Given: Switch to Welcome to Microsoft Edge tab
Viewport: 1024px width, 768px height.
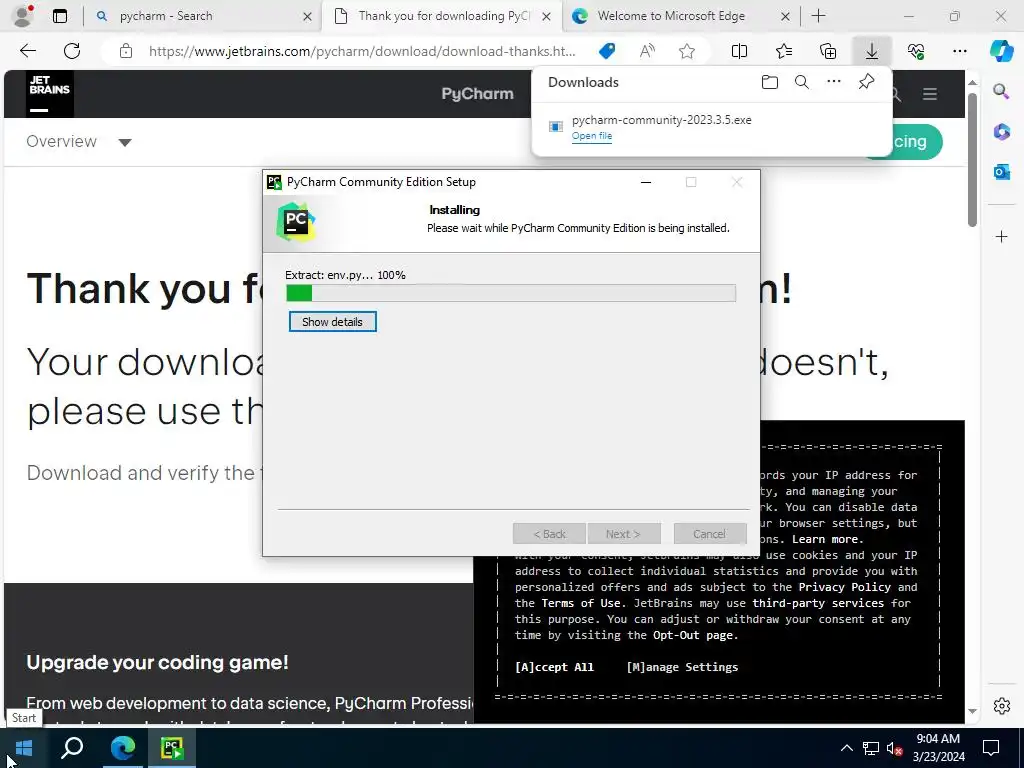Looking at the screenshot, I should pos(671,16).
